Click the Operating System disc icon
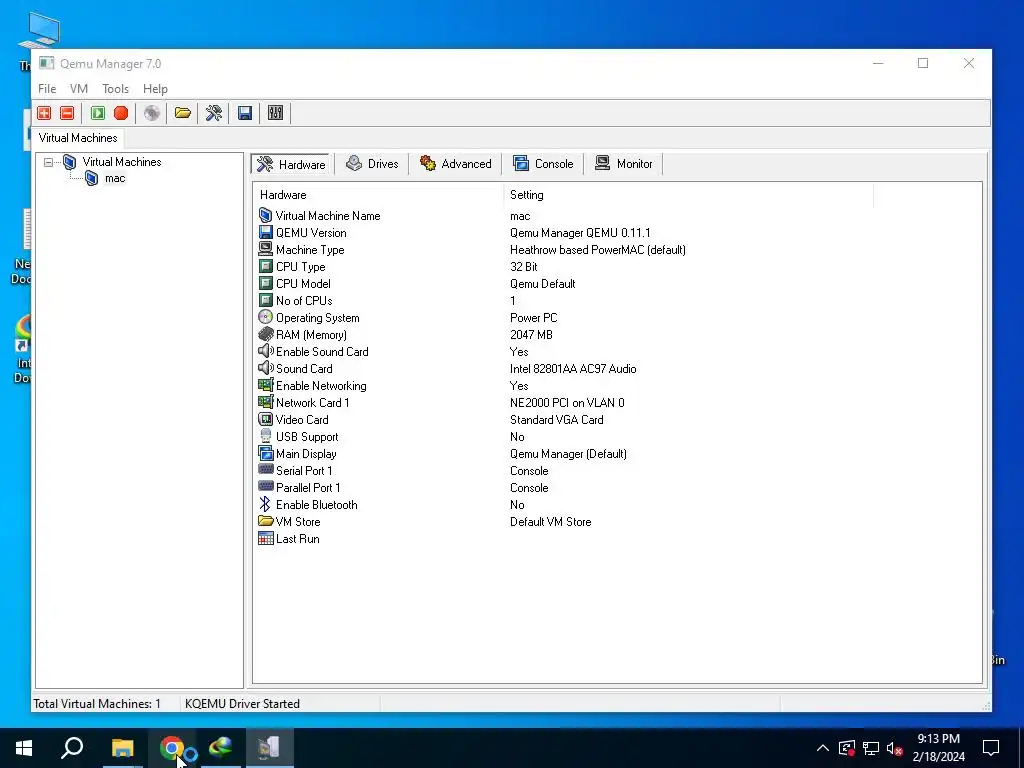 pyautogui.click(x=265, y=317)
